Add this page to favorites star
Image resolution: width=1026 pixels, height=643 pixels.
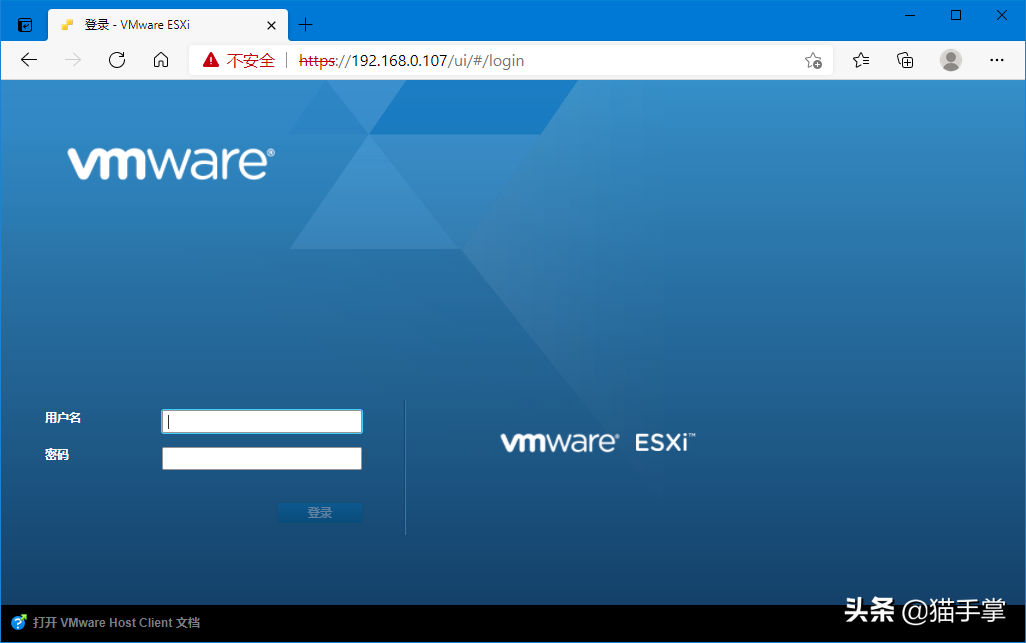click(813, 60)
